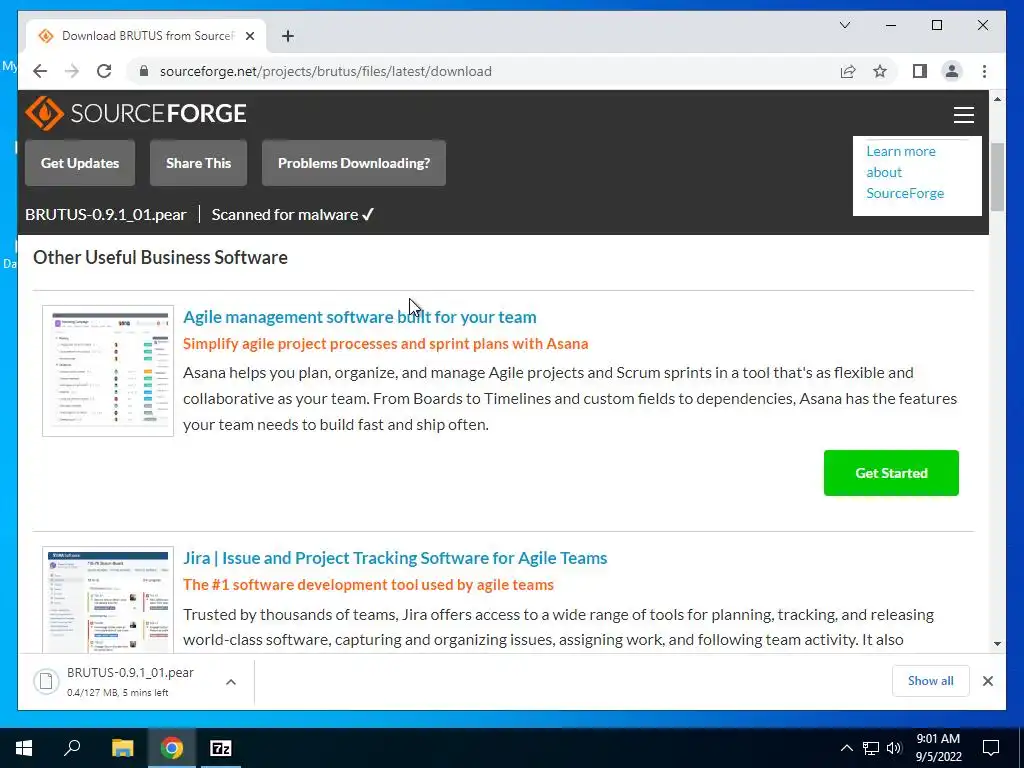Click the network icon in system tray
The width and height of the screenshot is (1024, 768).
coord(871,748)
